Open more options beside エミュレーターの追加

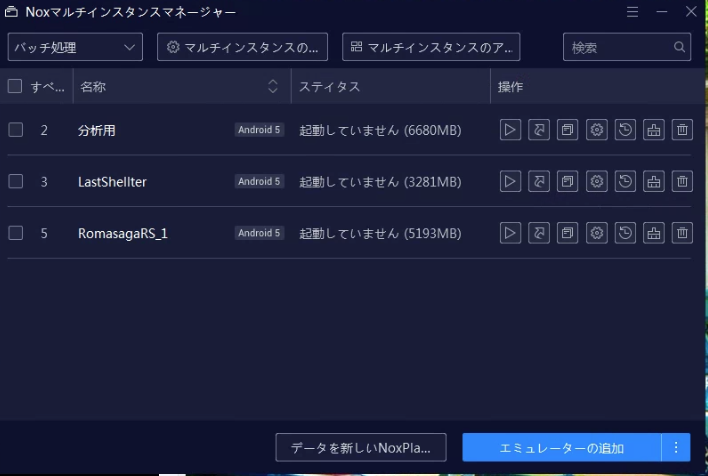tap(675, 447)
